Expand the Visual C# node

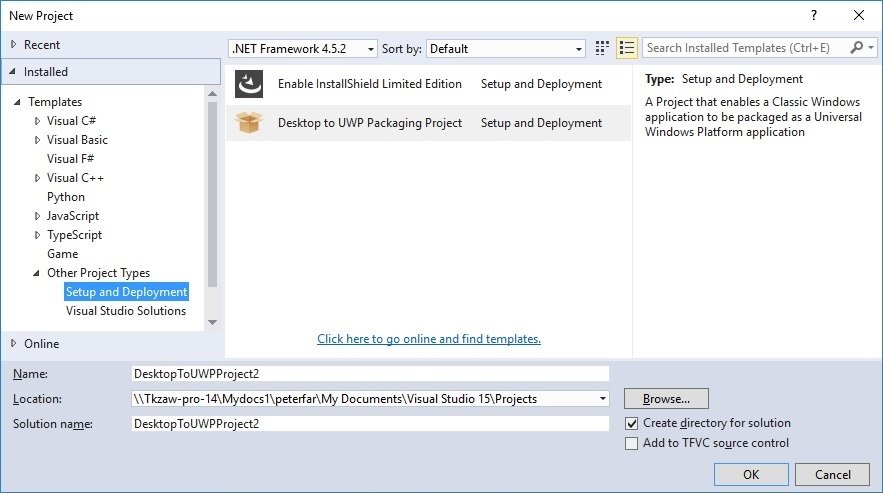(37, 121)
